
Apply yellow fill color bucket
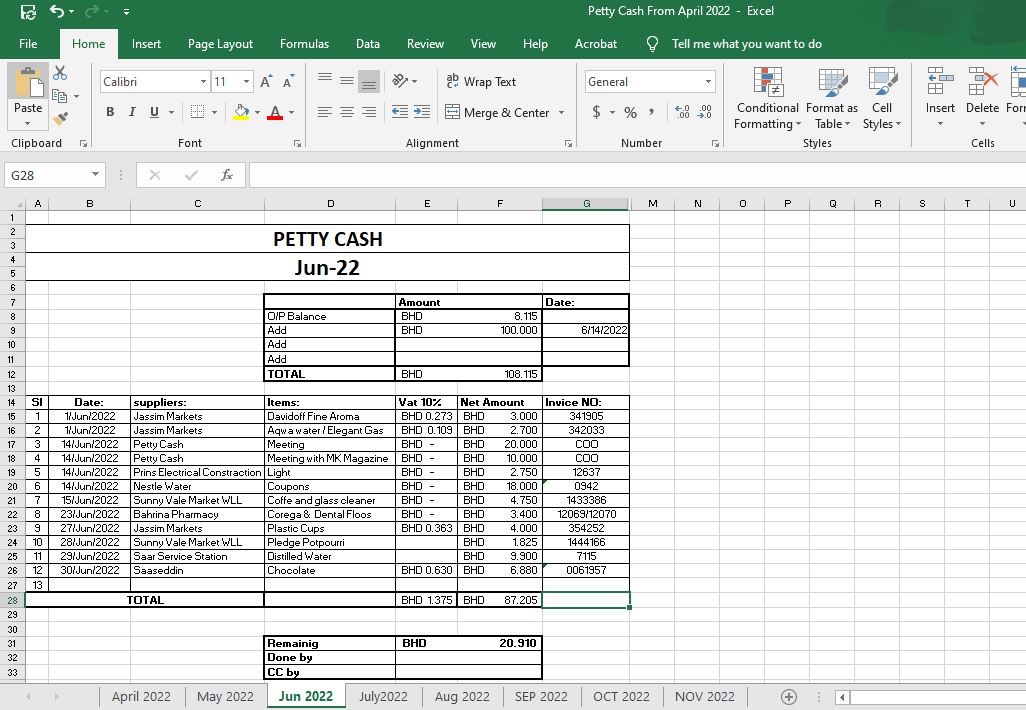241,112
